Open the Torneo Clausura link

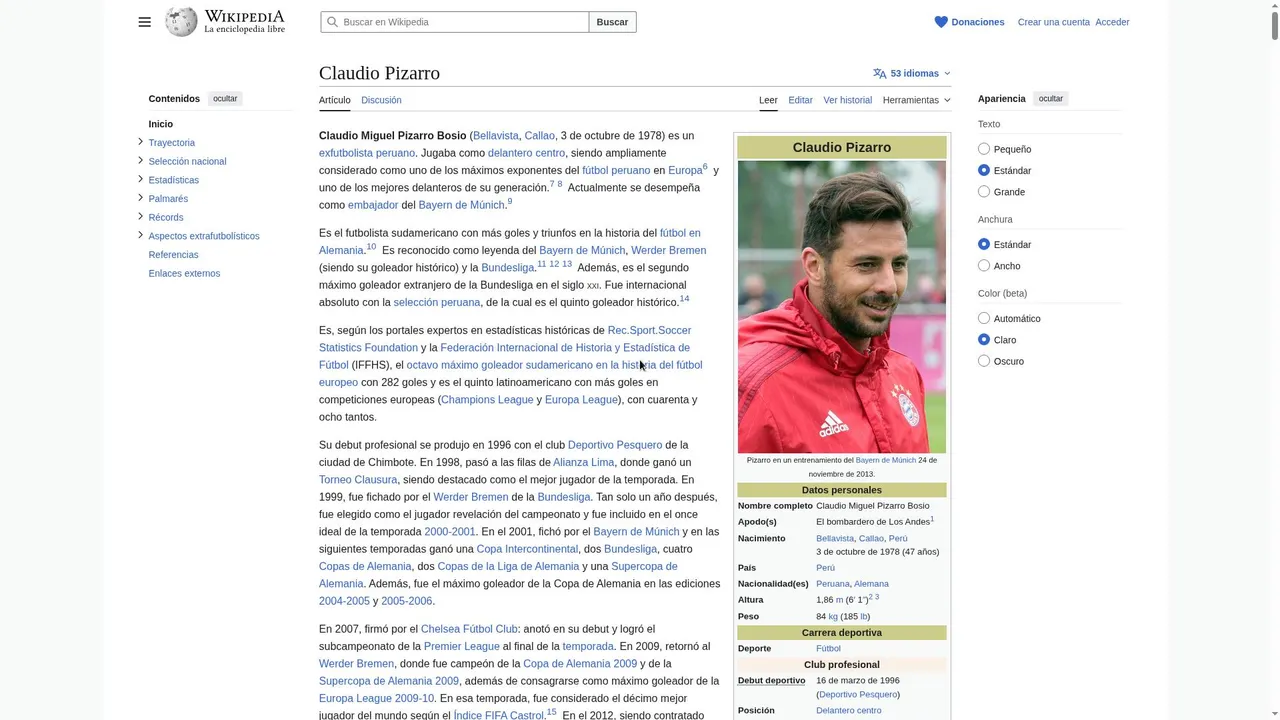[358, 480]
